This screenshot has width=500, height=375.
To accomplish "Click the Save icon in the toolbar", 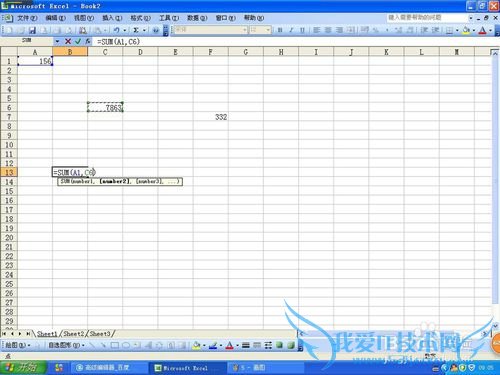I will [x=32, y=30].
